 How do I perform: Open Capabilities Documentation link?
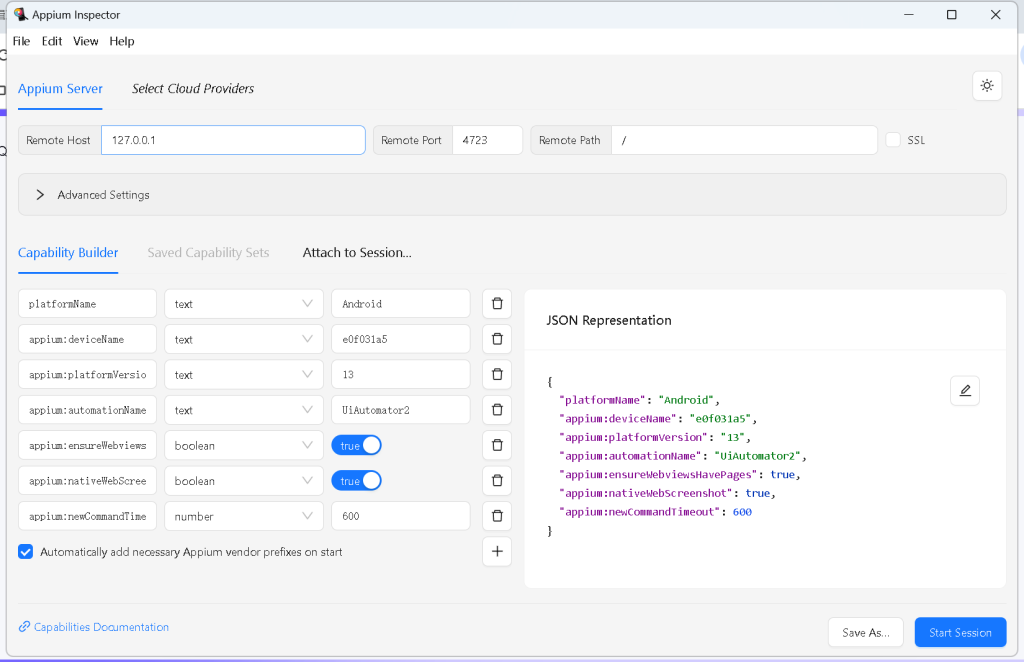tap(93, 627)
